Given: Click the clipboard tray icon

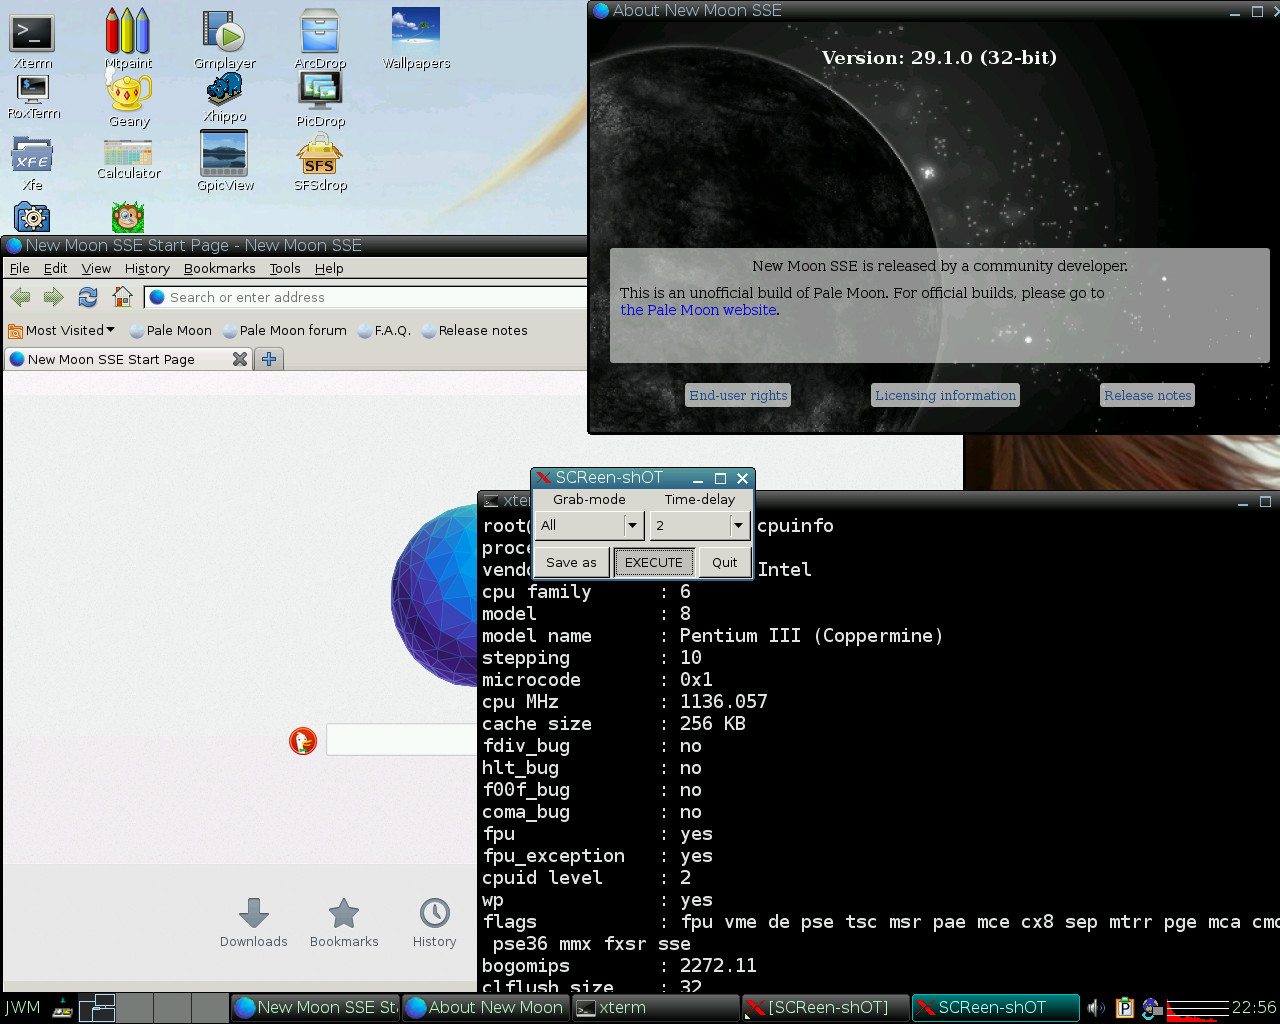Looking at the screenshot, I should coord(1125,1008).
